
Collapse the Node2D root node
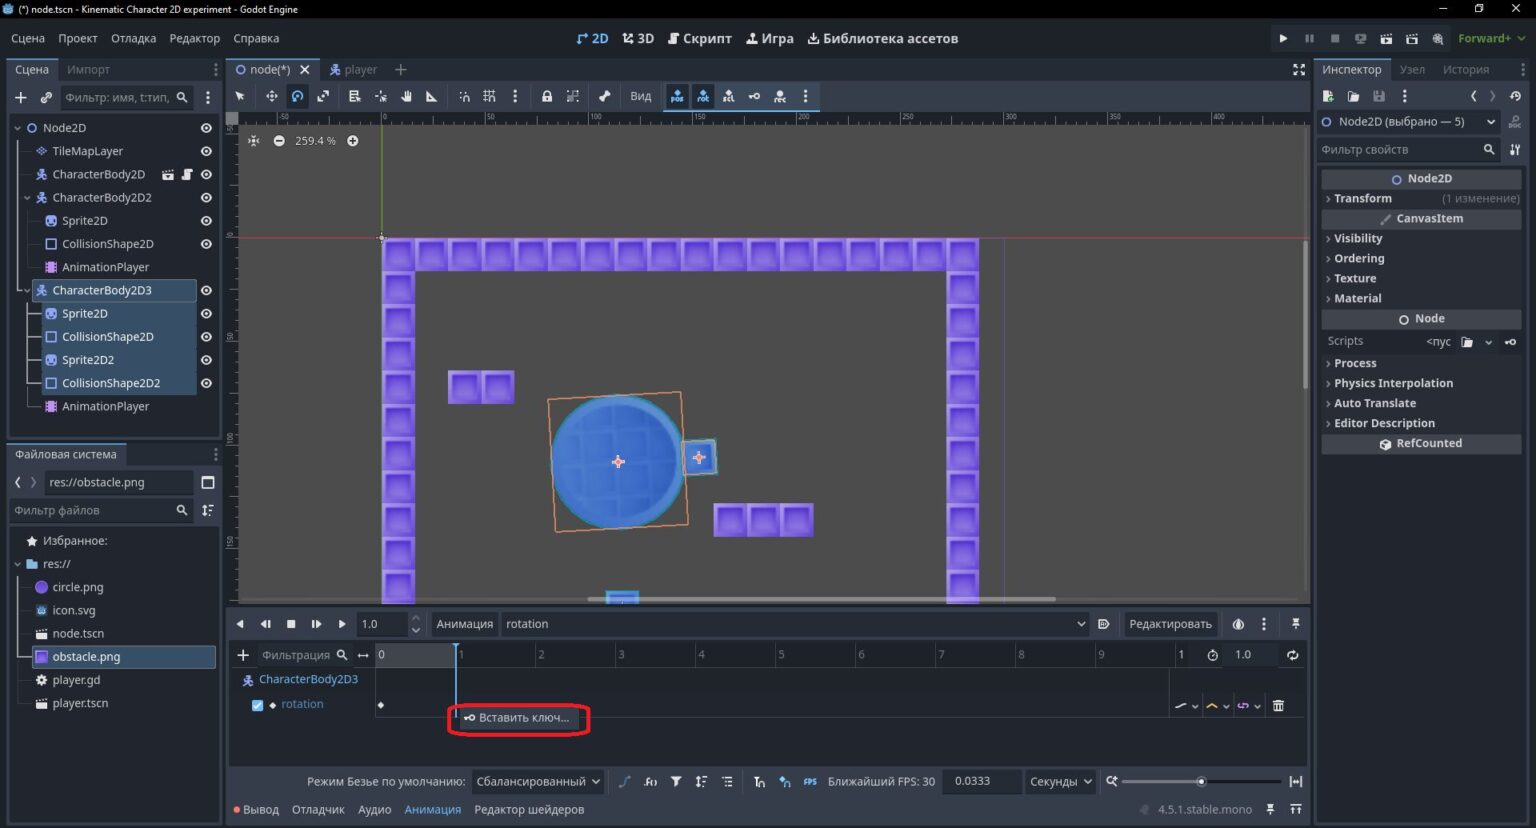[x=18, y=128]
